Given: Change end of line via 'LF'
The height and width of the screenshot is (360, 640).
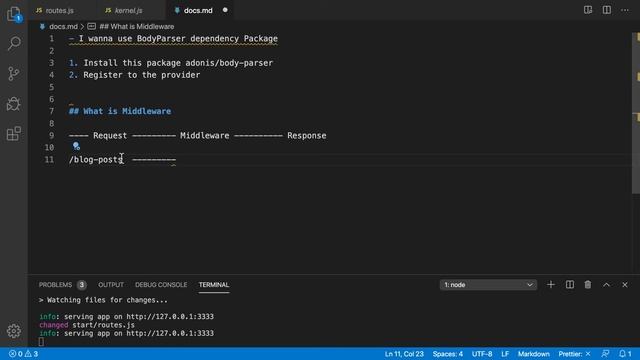Looking at the screenshot, I should pyautogui.click(x=505, y=354).
